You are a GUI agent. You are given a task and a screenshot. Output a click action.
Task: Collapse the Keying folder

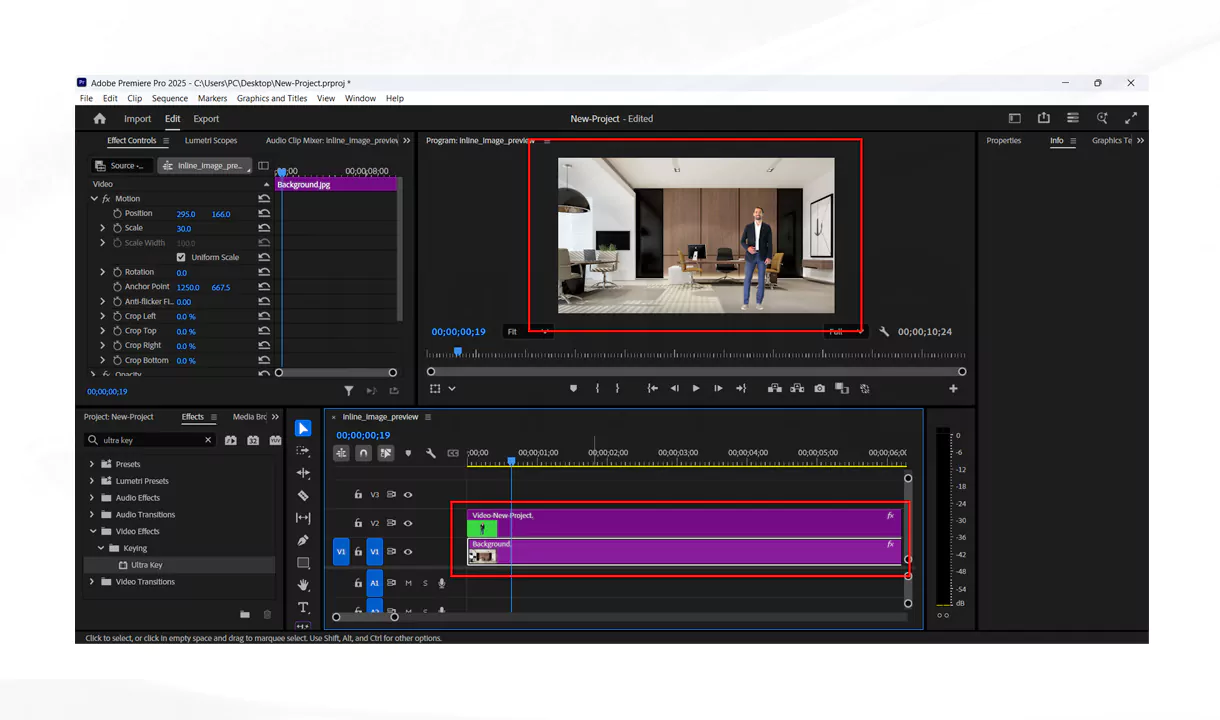(101, 548)
